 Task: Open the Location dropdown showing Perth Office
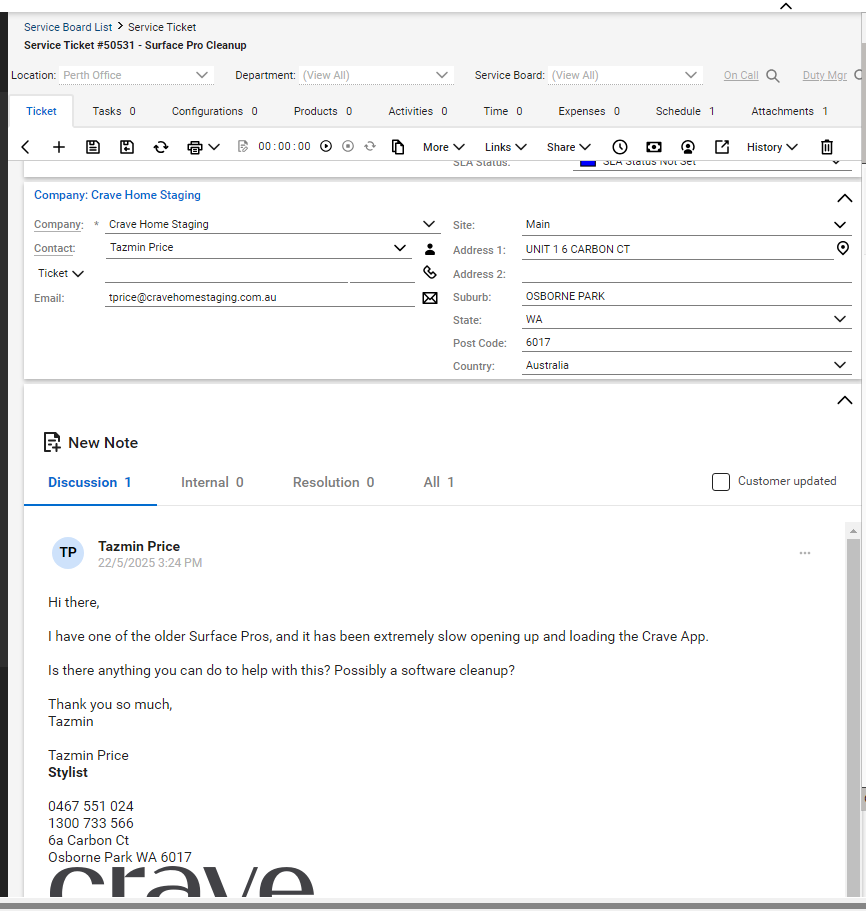pos(136,76)
